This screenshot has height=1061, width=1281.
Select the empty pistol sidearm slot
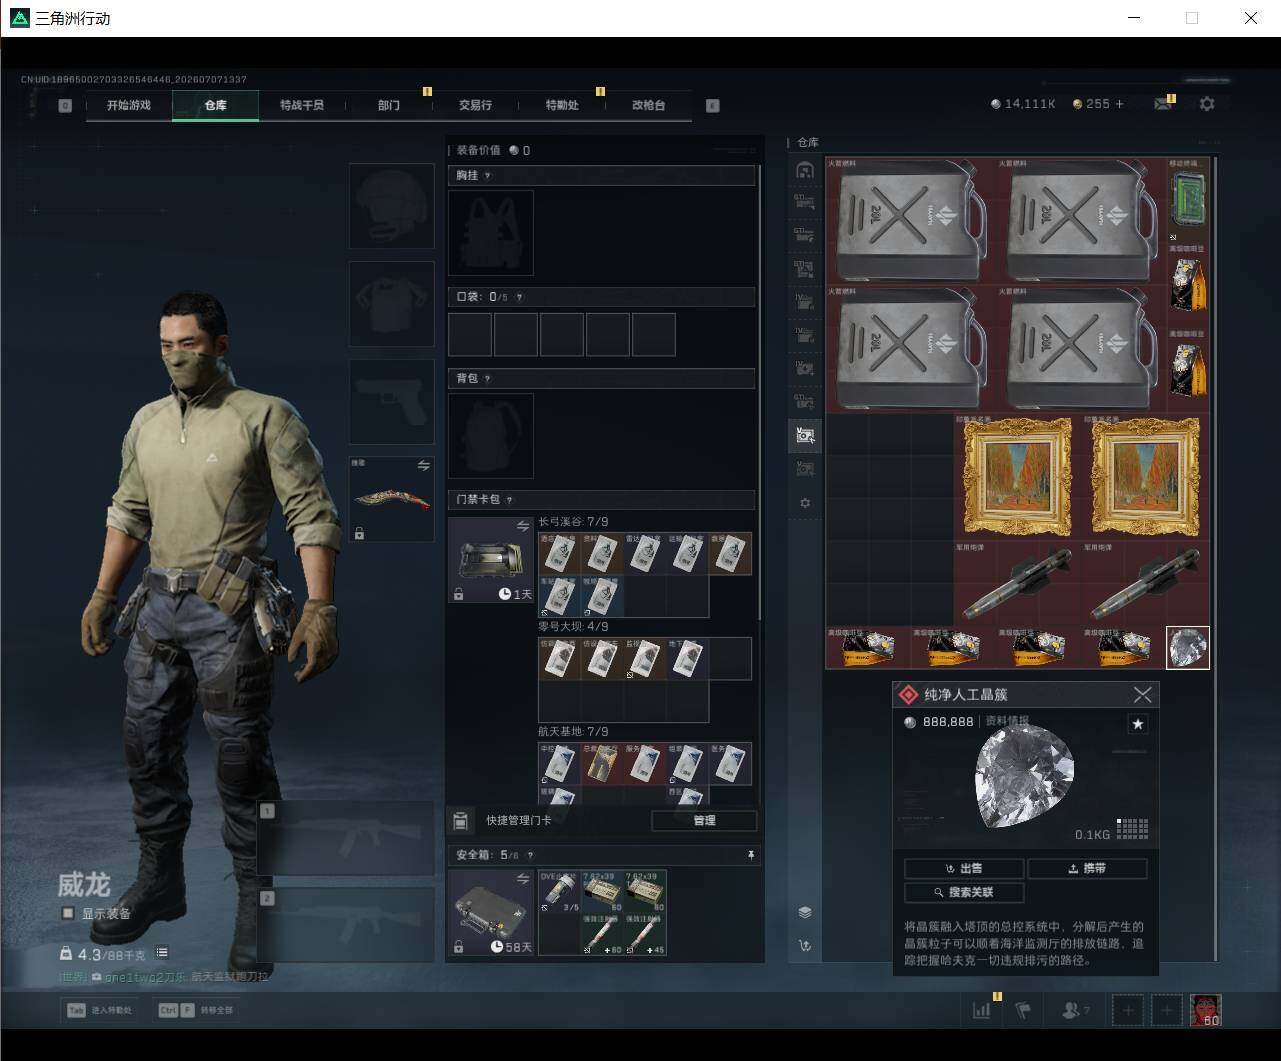point(392,402)
